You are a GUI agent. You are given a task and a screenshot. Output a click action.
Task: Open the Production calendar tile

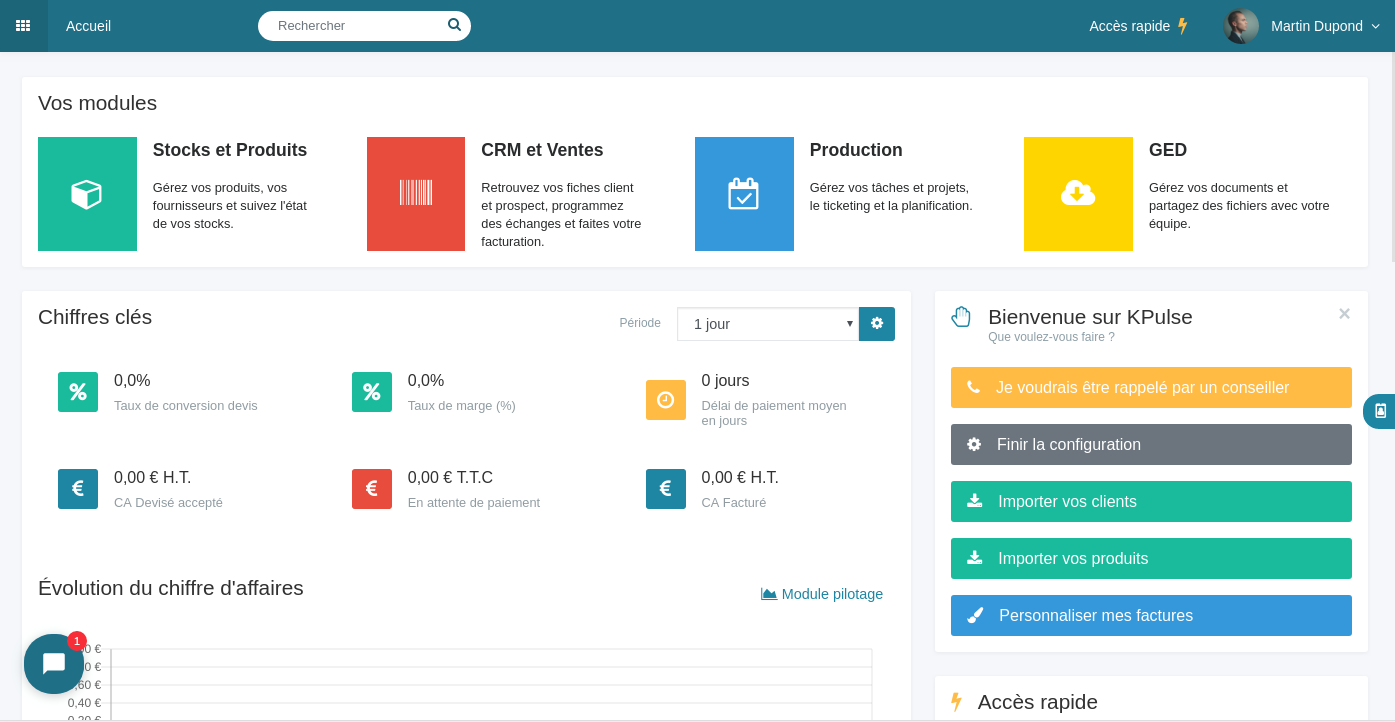pos(744,194)
